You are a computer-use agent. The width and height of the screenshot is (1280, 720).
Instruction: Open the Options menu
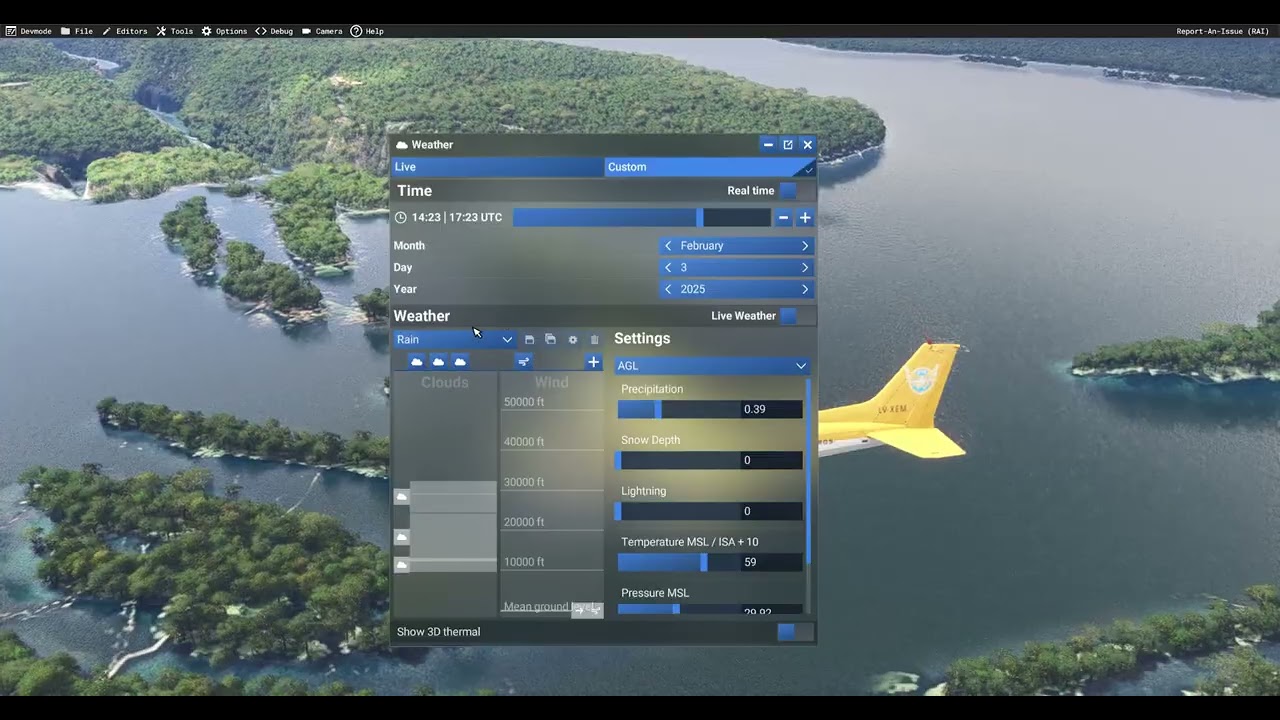224,31
